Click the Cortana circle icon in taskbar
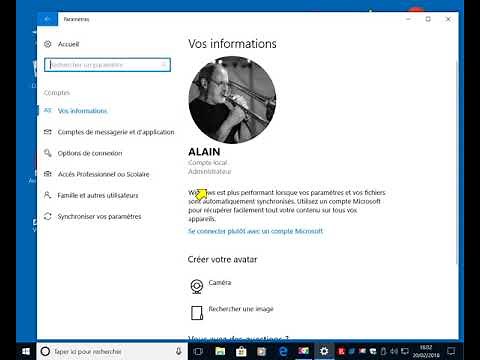Screen dimensions: 480x360 (45, 351)
